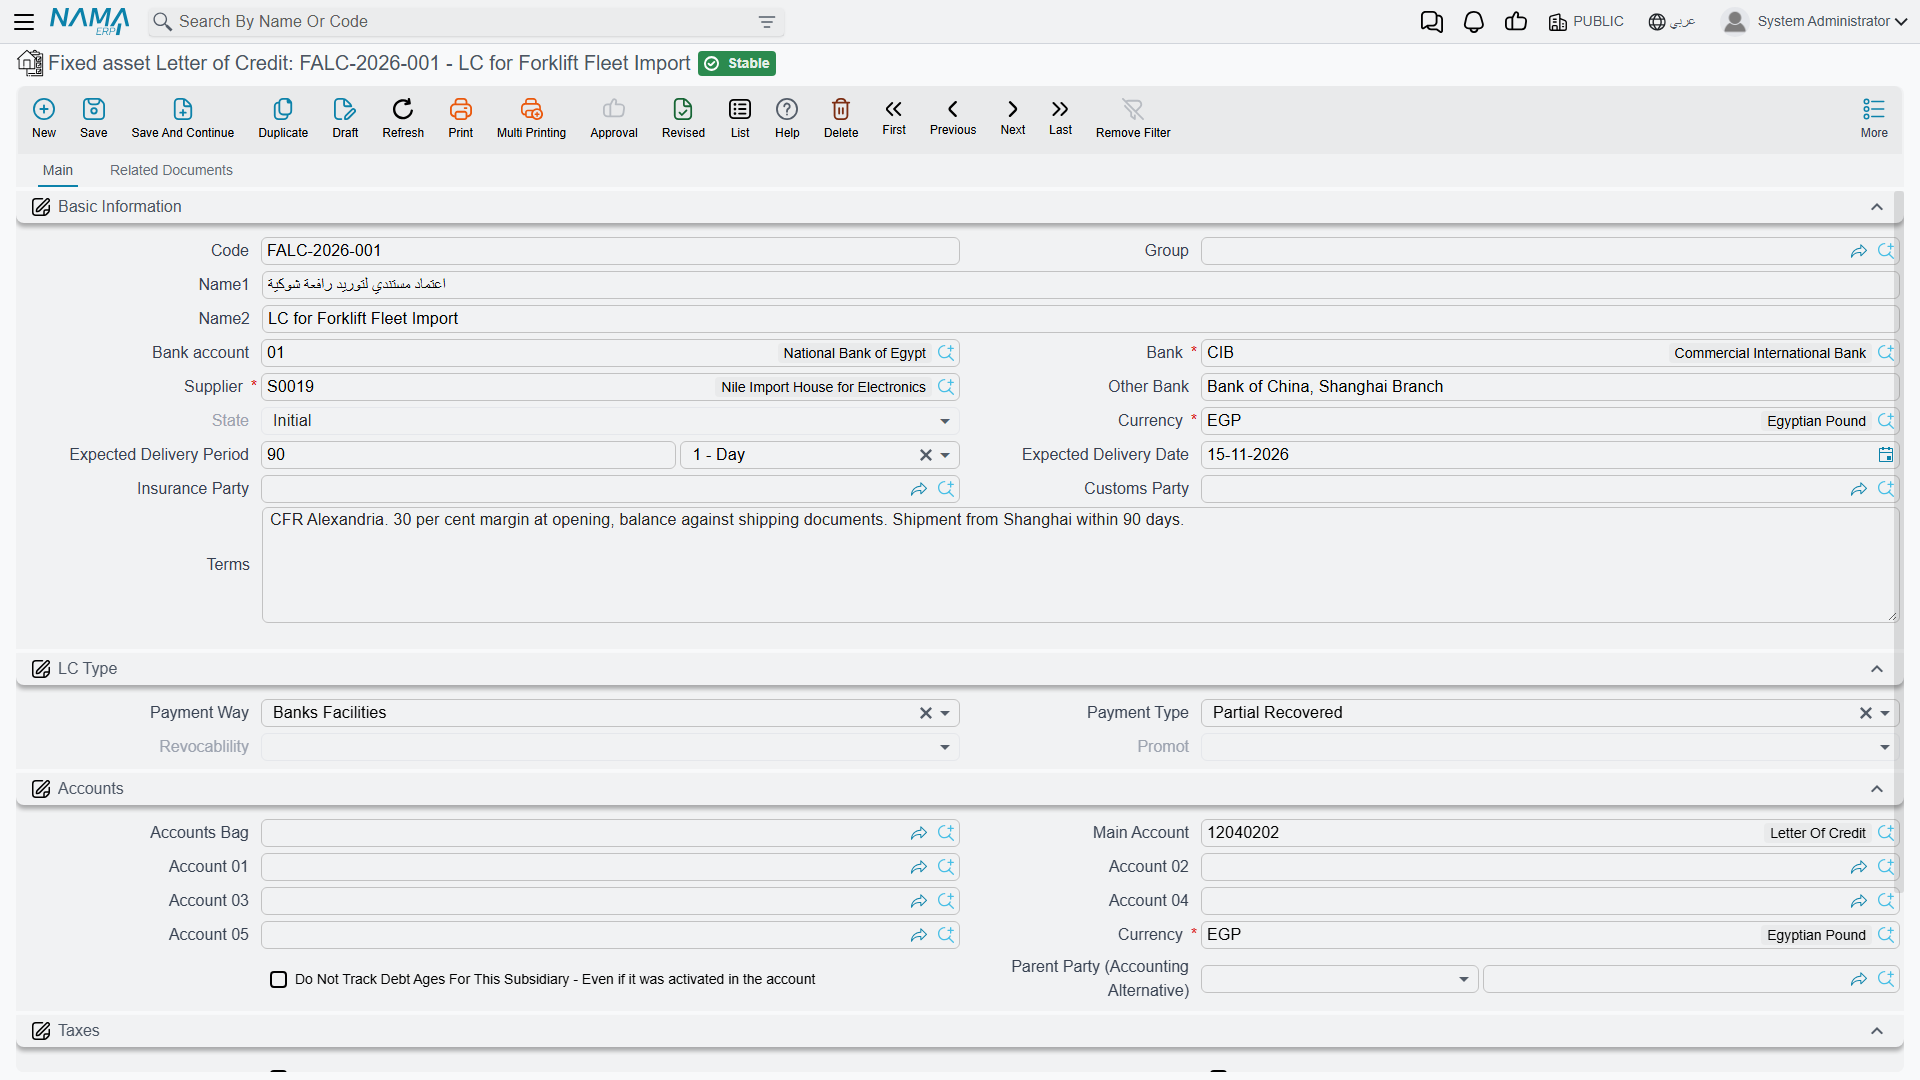Screen dimensions: 1920x1080
Task: Click the Code input field
Action: [x=610, y=251]
